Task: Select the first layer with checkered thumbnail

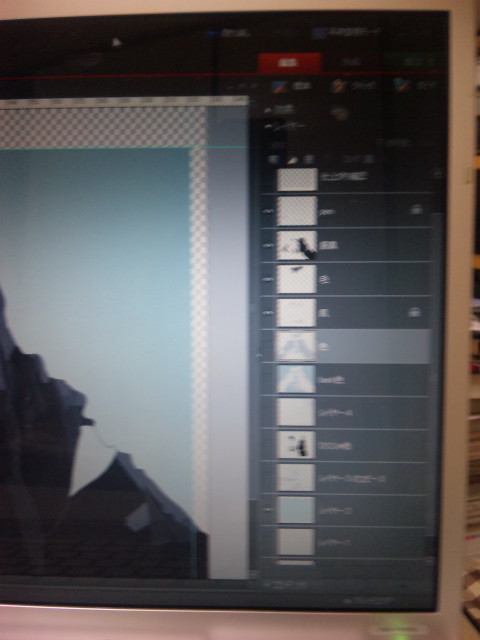Action: point(346,179)
